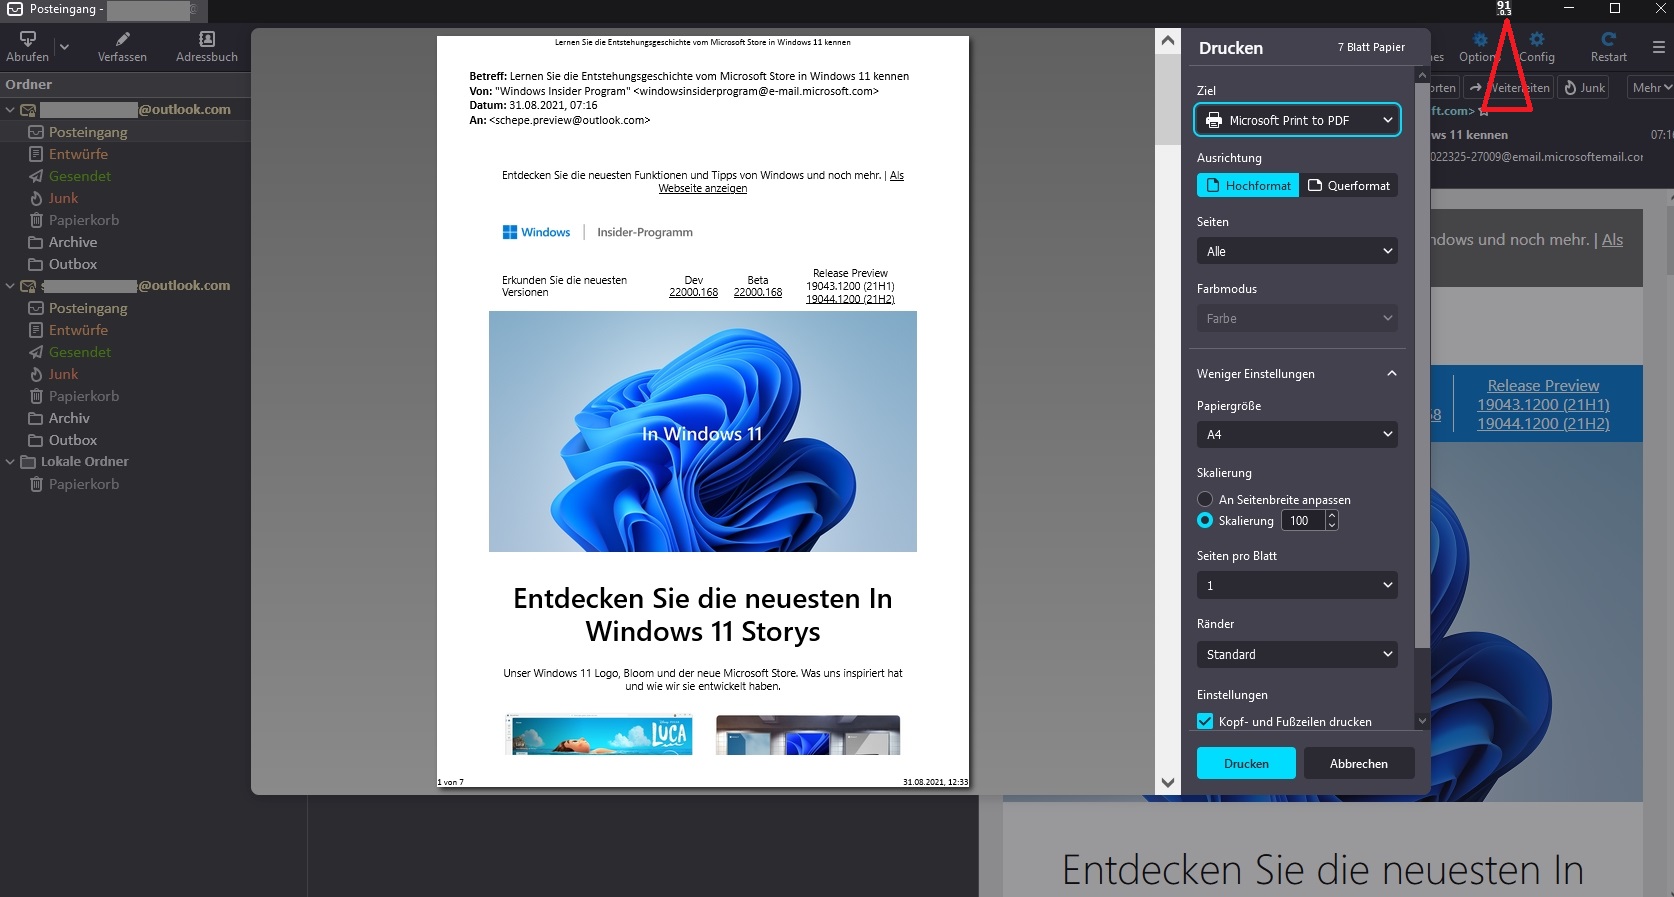
Task: Open 19044.1200 (21H2) link in background message
Action: 1543,423
